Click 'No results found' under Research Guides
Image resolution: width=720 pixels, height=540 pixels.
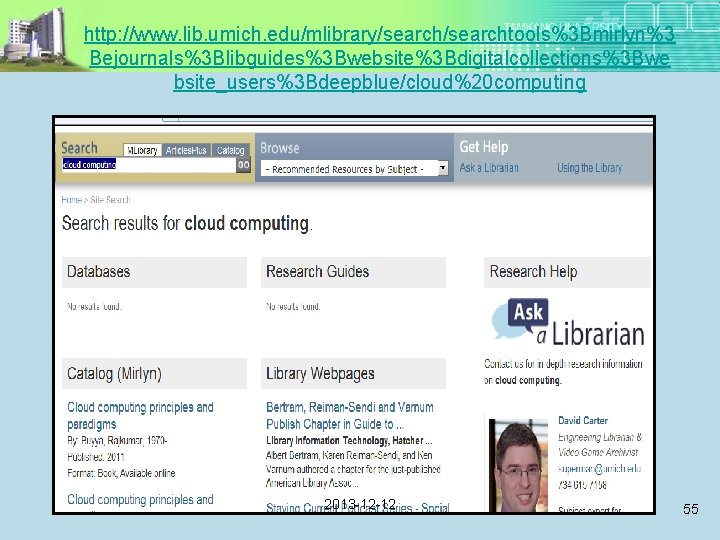pyautogui.click(x=293, y=306)
